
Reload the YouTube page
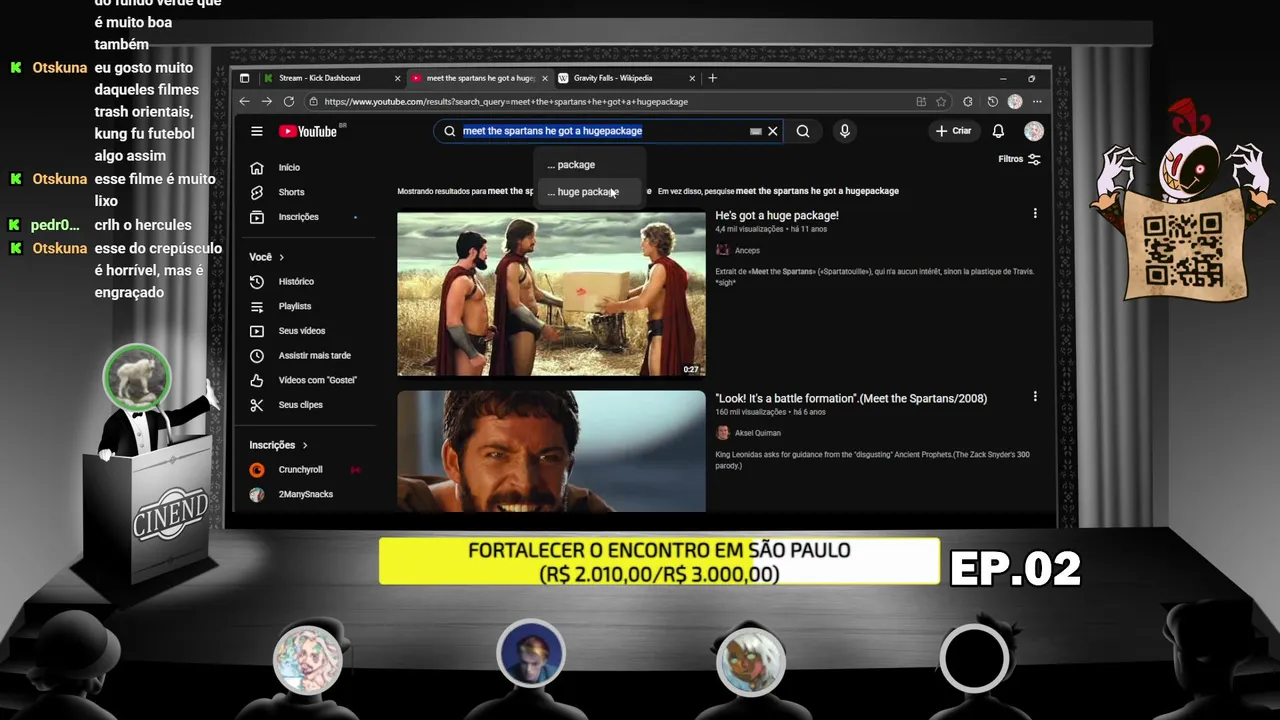tap(289, 101)
